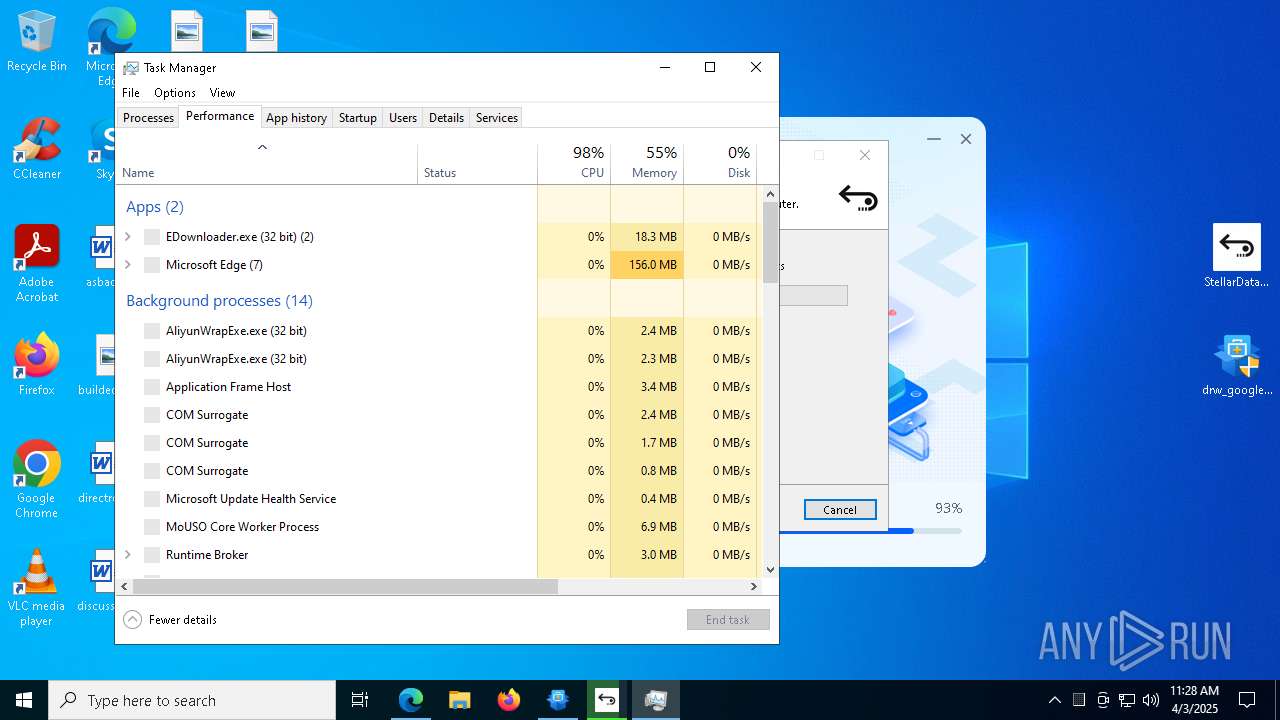1280x720 pixels.
Task: Click the horizontal scrollbar thumb in process list
Action: 345,587
